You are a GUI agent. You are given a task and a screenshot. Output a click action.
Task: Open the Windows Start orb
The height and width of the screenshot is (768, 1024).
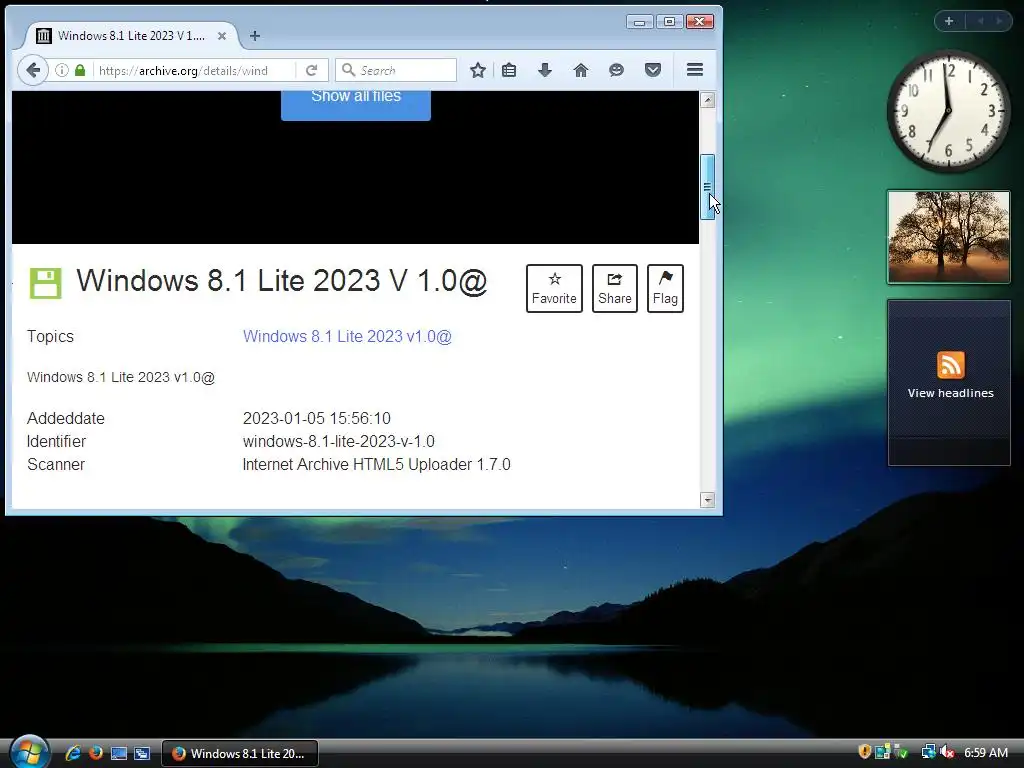[29, 752]
